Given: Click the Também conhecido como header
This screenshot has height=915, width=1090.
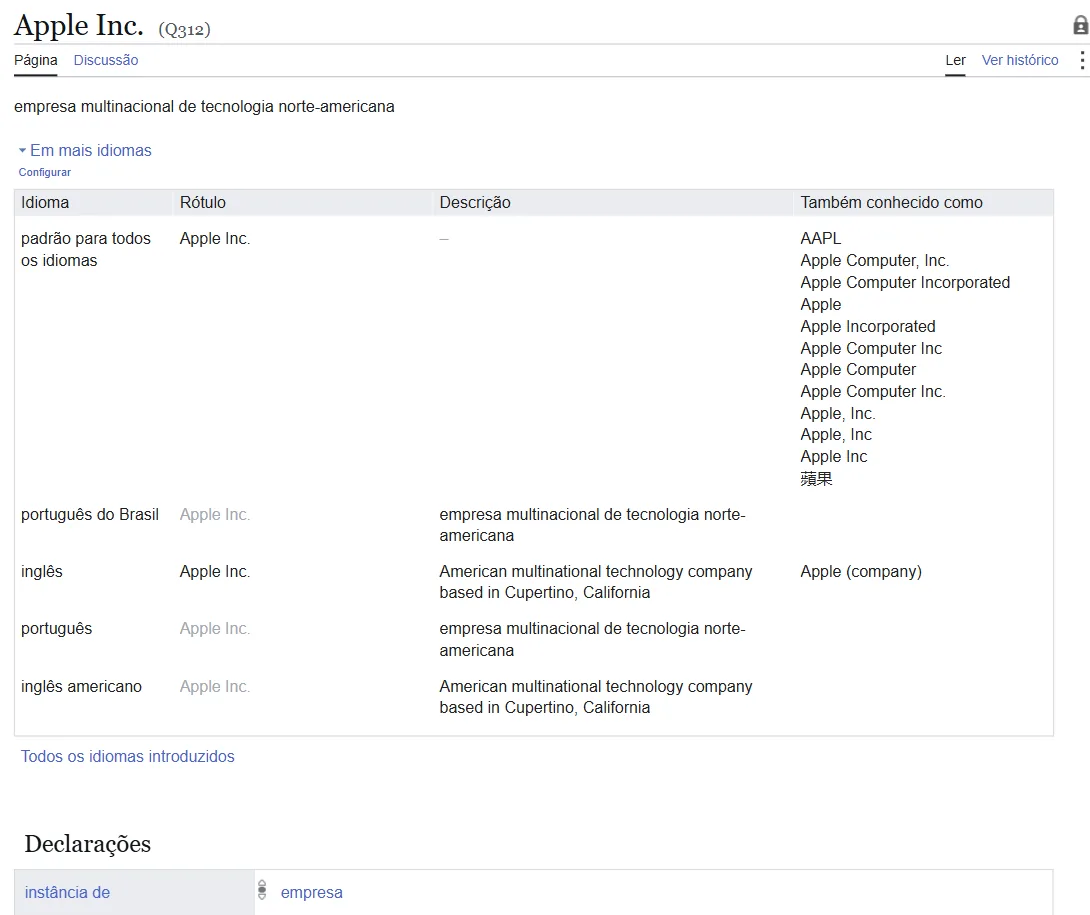Looking at the screenshot, I should coord(891,202).
